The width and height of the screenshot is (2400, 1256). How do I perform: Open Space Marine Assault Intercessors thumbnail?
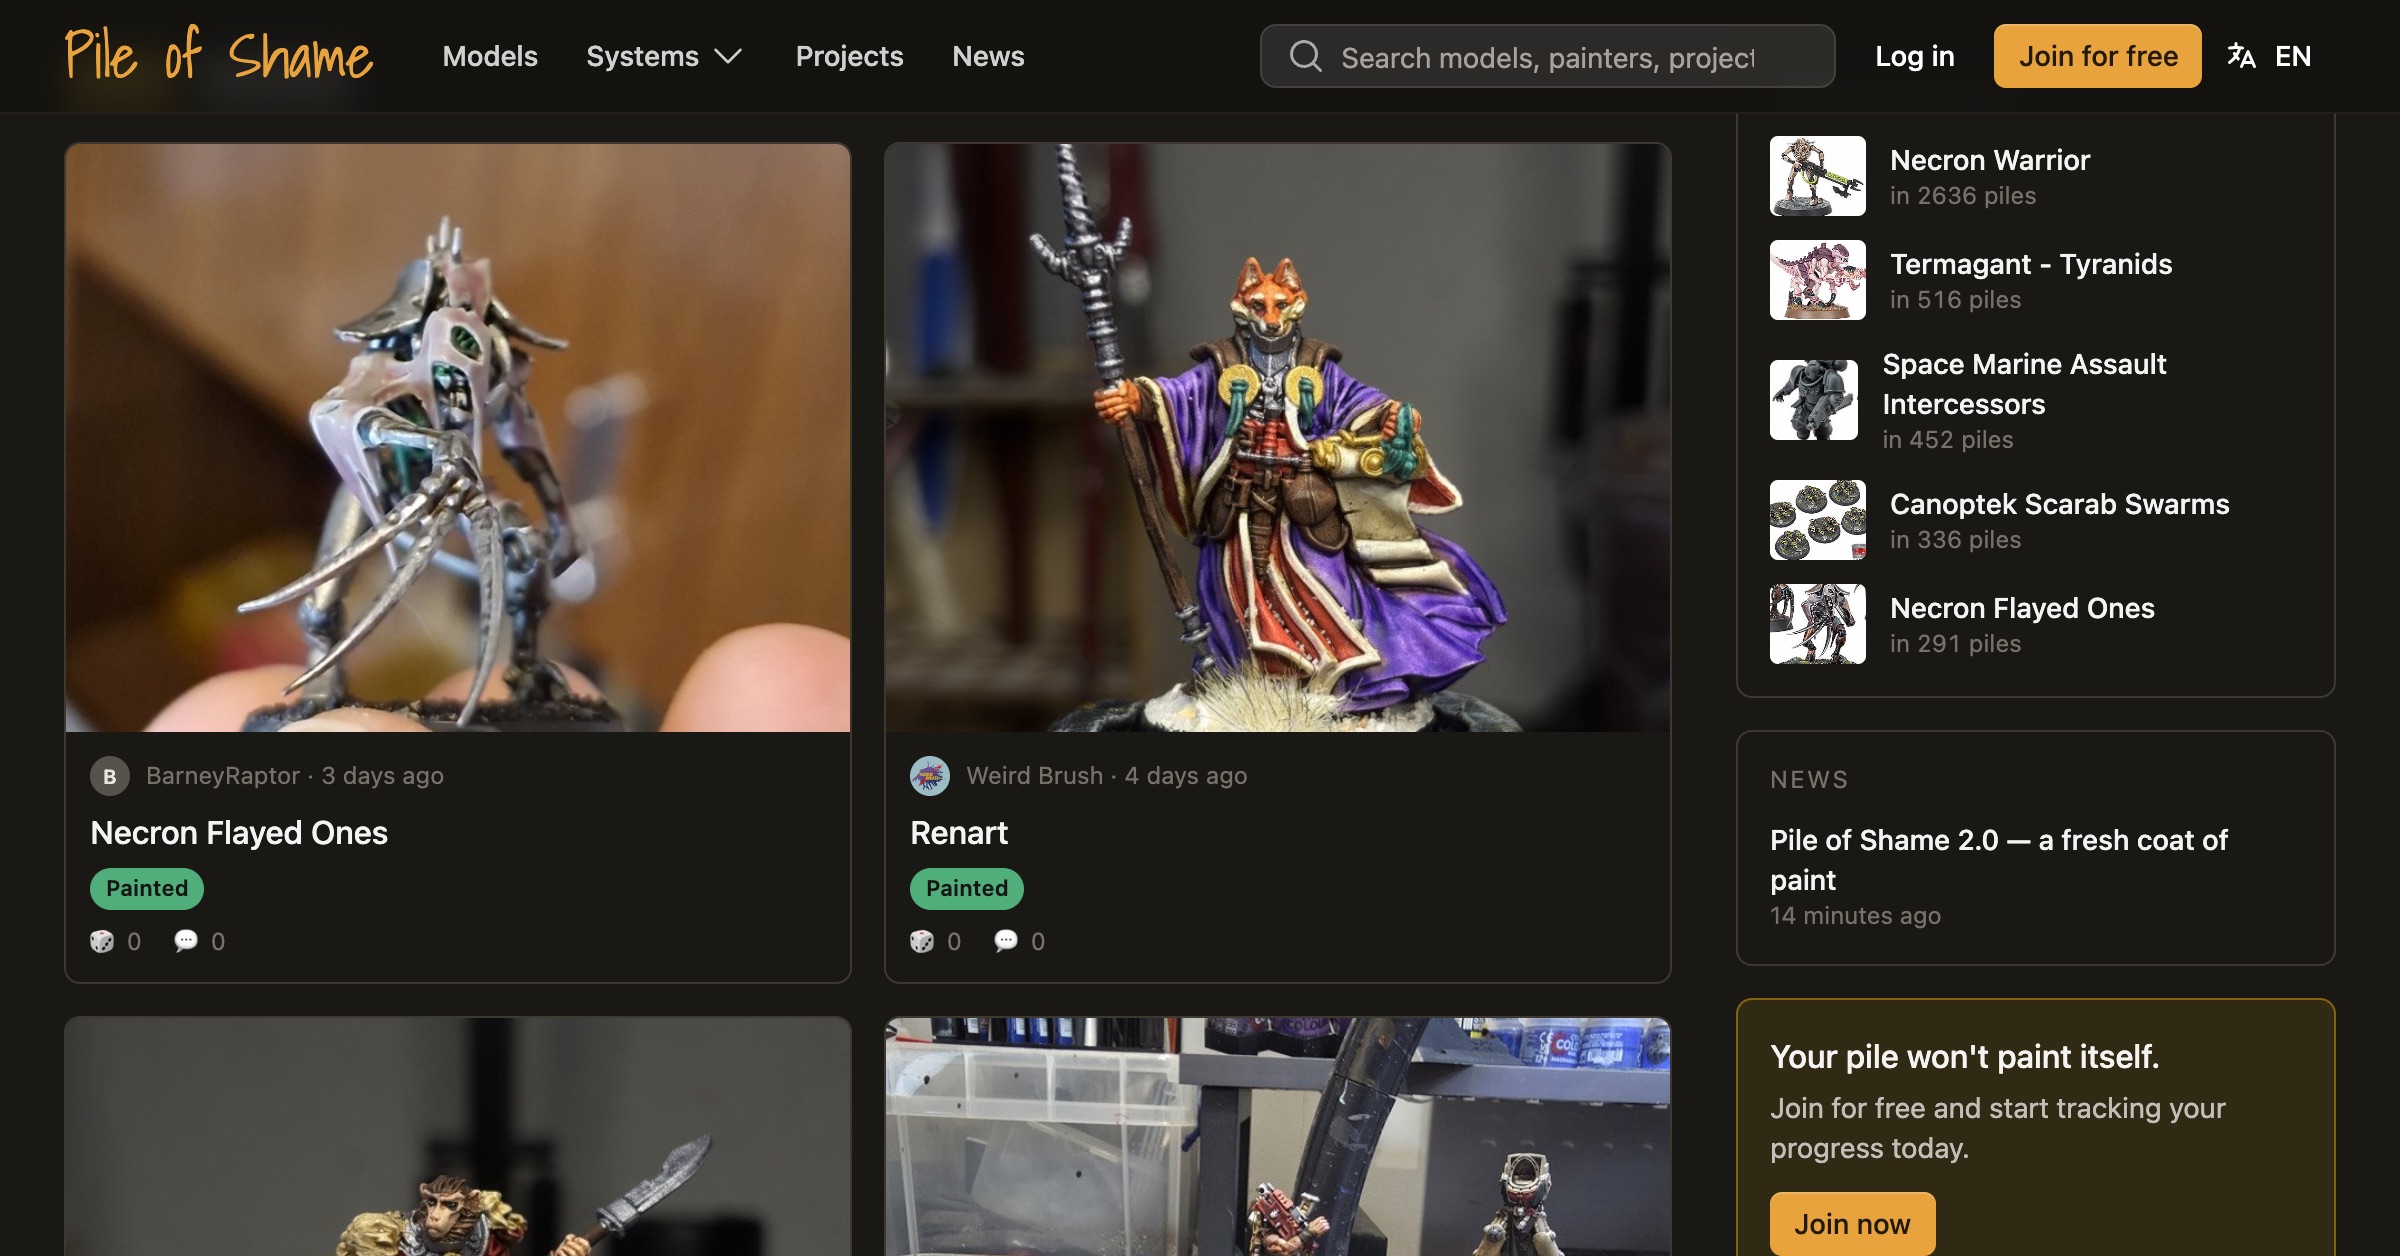(x=1814, y=400)
